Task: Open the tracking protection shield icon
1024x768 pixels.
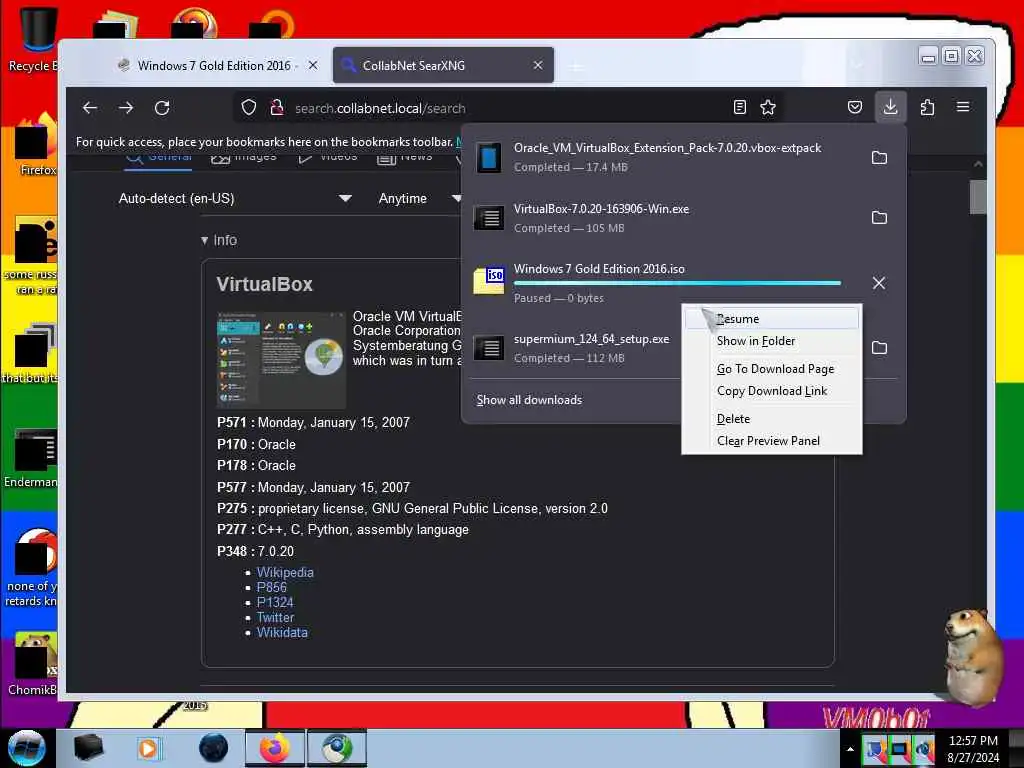Action: click(x=249, y=107)
